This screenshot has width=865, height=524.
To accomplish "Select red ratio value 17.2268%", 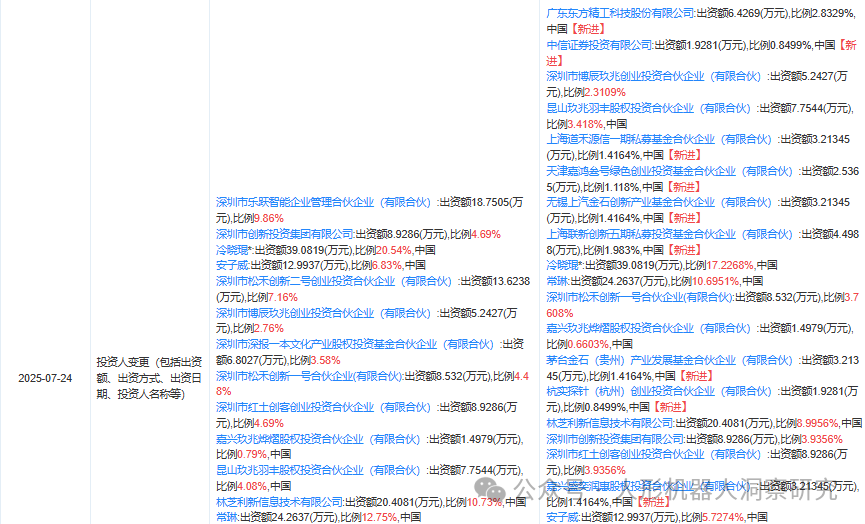I will (730, 265).
